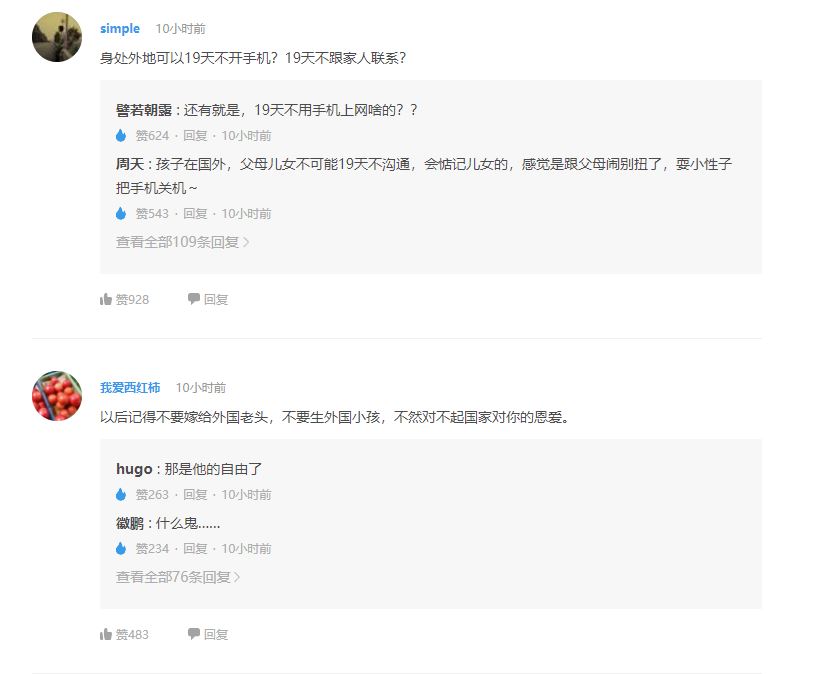Click water-drop like icon beside 赞624

[x=121, y=136]
